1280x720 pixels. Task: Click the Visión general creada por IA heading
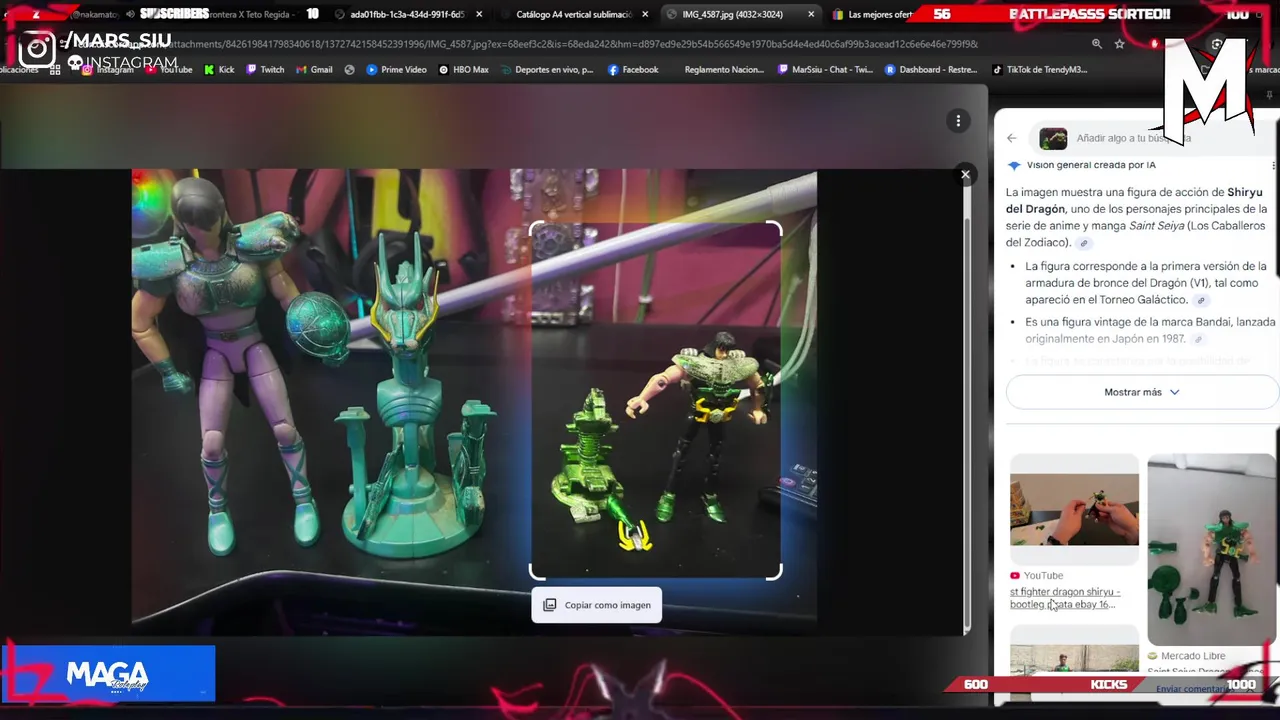click(x=1090, y=165)
